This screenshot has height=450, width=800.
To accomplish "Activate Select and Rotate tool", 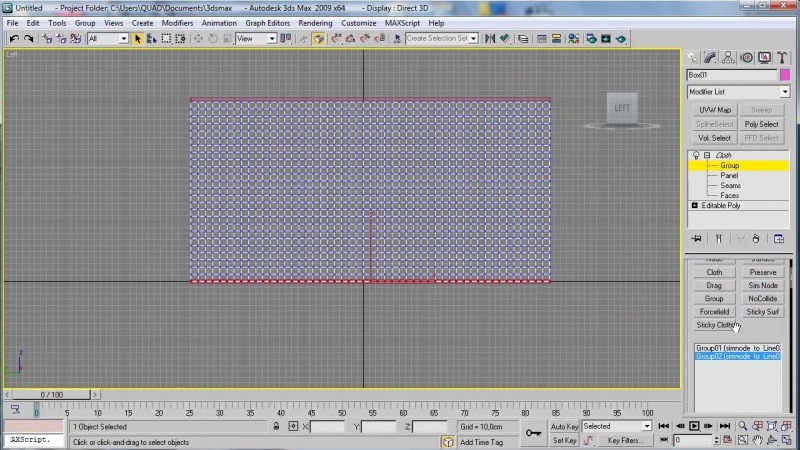I will point(213,39).
